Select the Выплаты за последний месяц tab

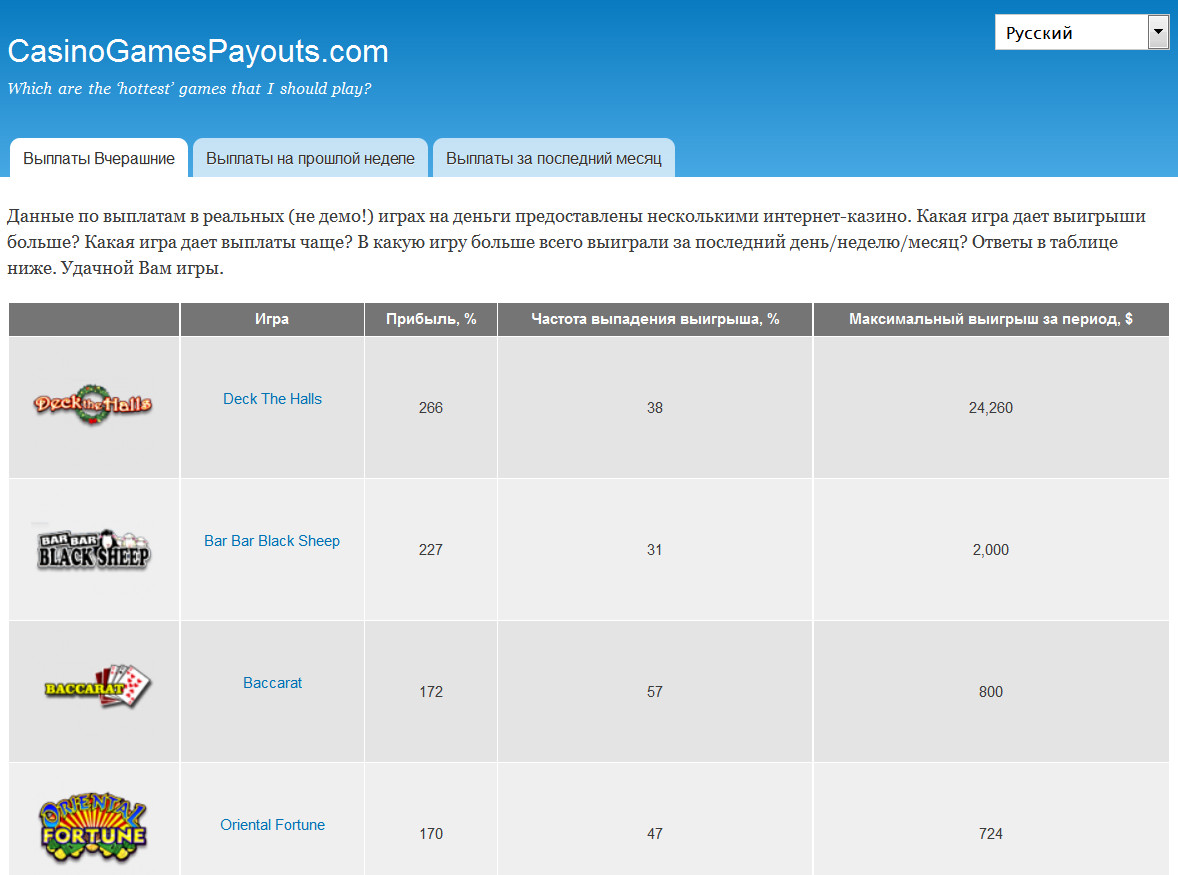point(554,157)
